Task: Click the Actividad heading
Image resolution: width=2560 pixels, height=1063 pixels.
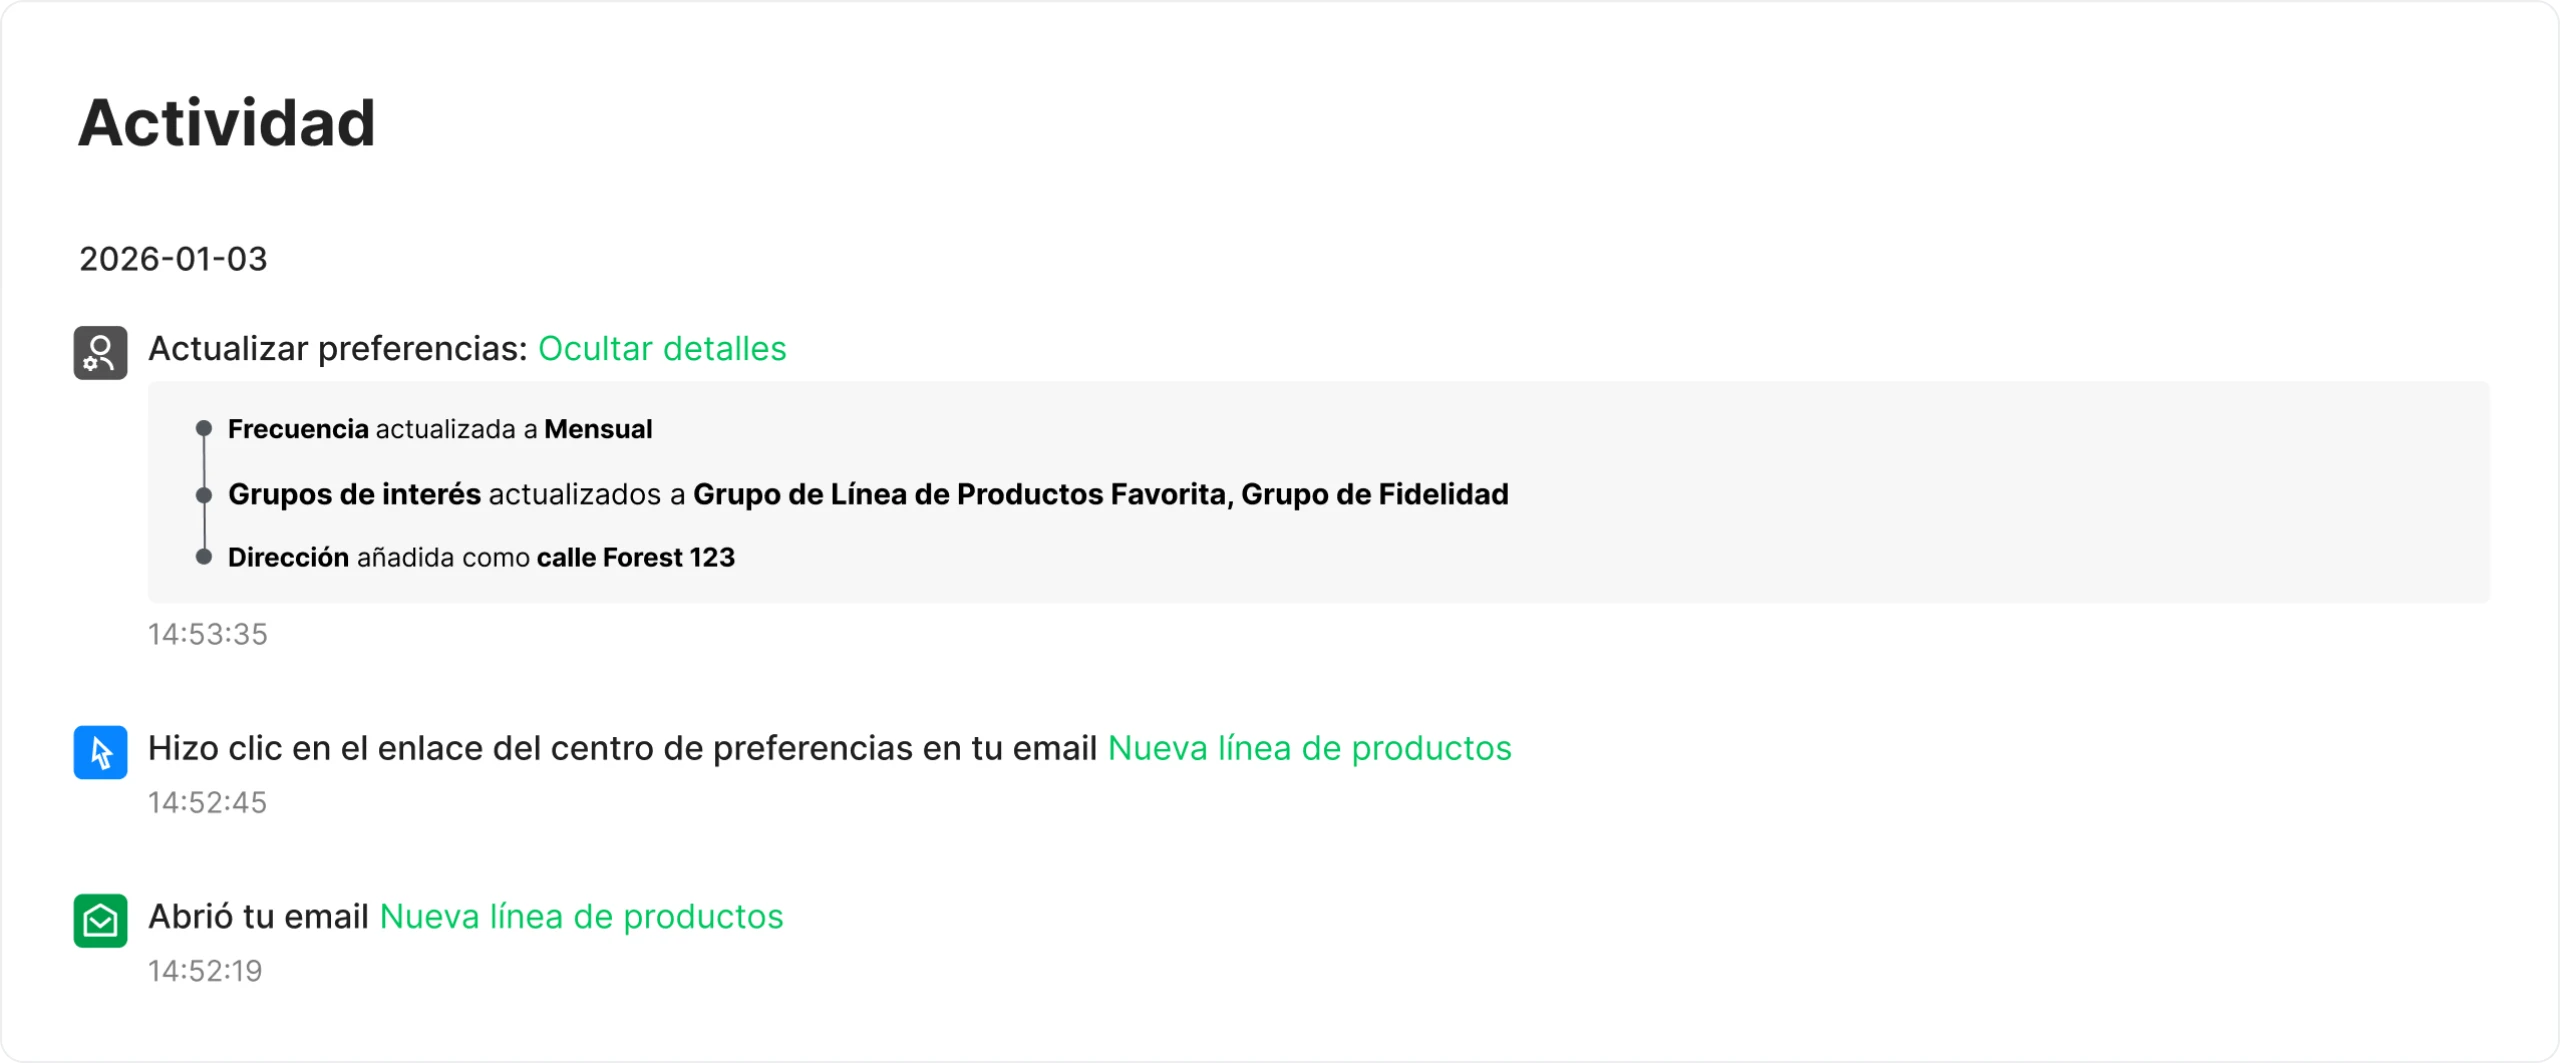Action: 227,123
